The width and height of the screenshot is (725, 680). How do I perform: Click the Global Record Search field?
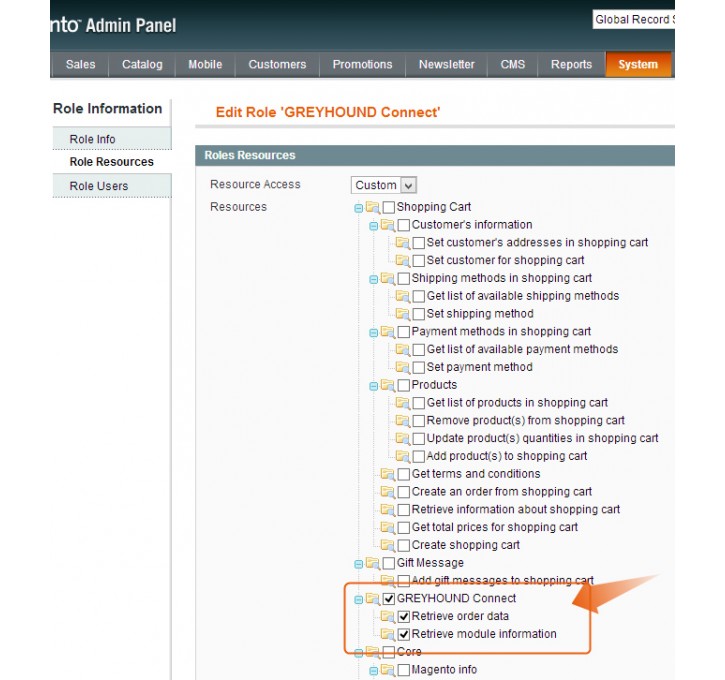click(634, 20)
